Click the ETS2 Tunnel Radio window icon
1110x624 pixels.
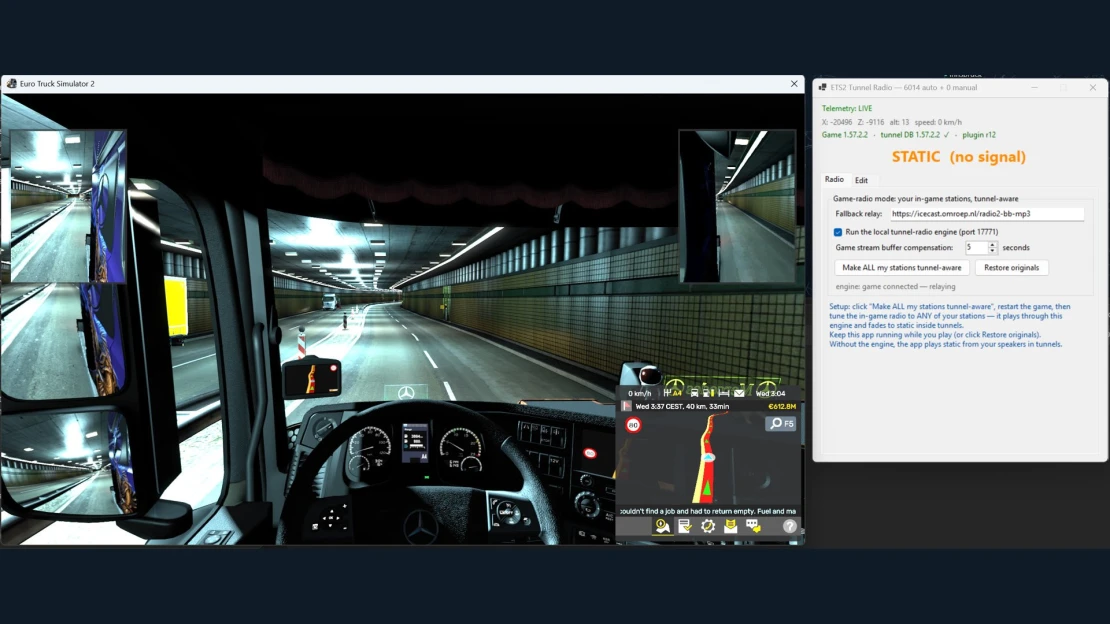click(823, 88)
